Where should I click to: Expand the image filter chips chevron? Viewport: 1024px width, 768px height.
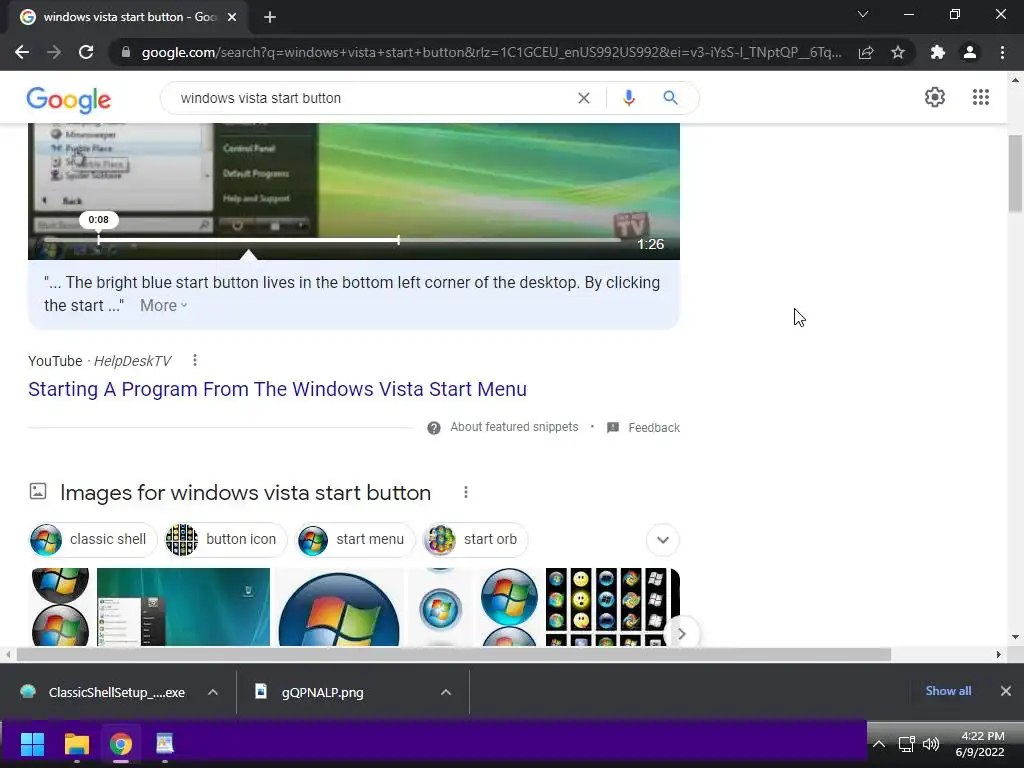click(663, 540)
